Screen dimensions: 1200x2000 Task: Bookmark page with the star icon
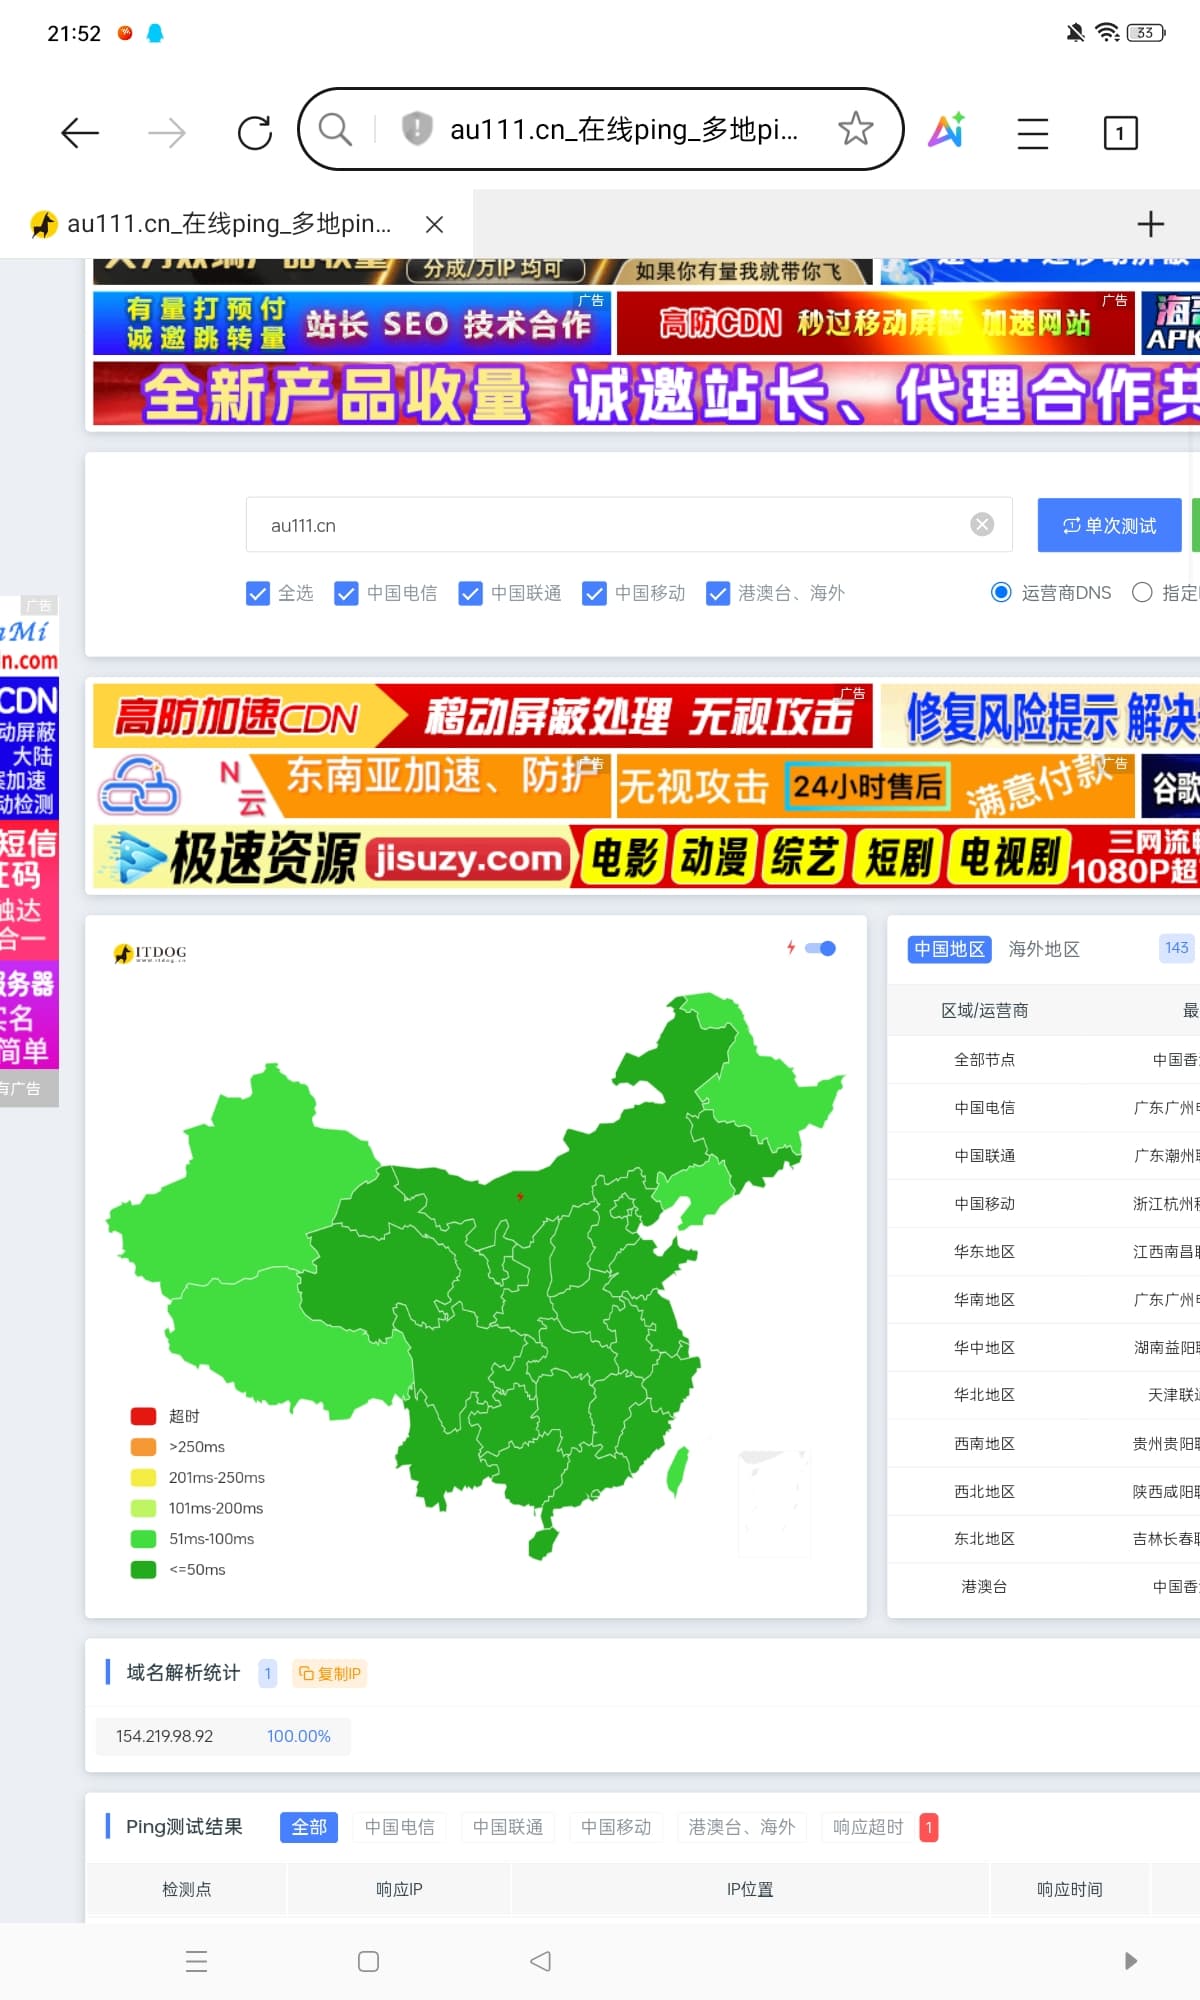(x=855, y=129)
